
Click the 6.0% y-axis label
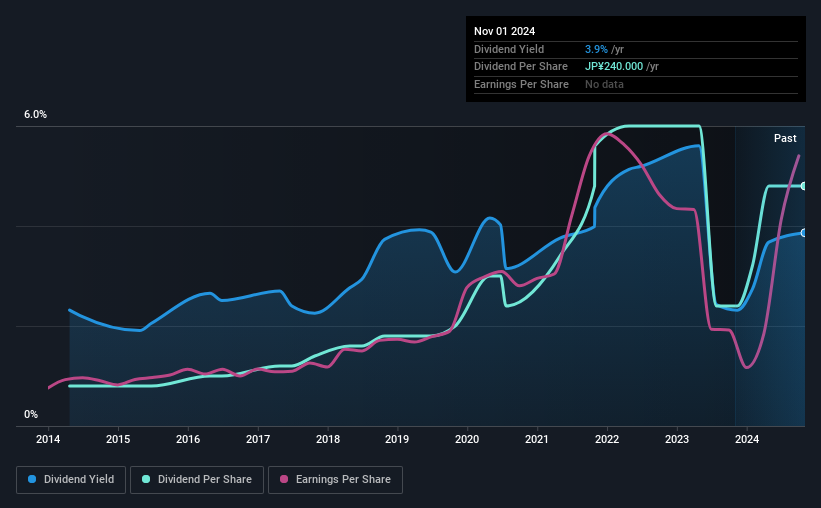36,115
